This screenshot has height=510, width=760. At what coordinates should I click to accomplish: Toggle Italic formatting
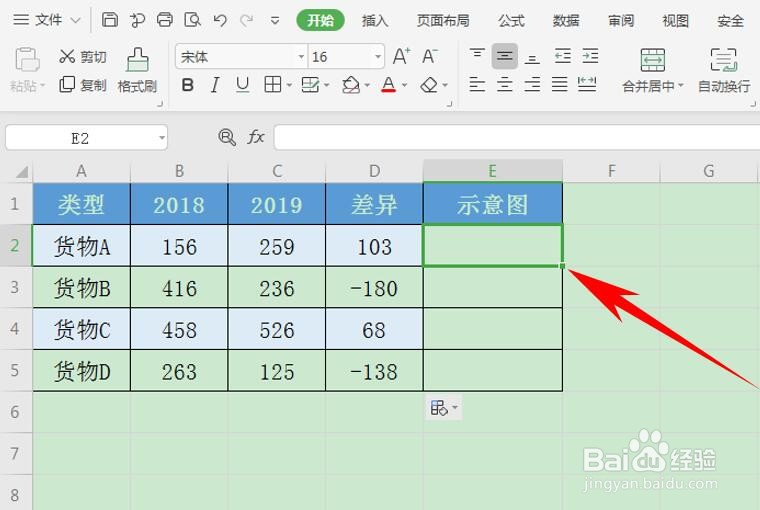coord(215,85)
